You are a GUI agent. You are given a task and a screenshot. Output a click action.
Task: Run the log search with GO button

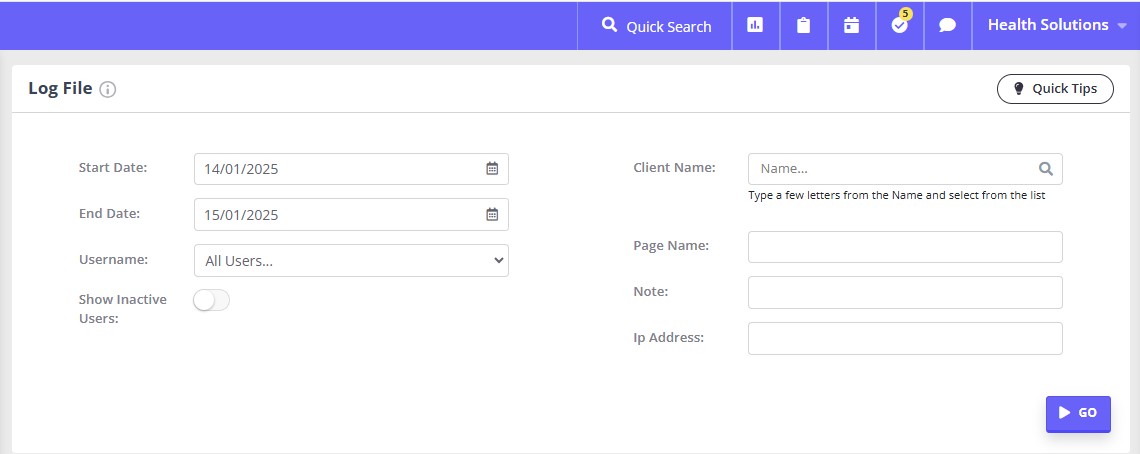click(1078, 413)
